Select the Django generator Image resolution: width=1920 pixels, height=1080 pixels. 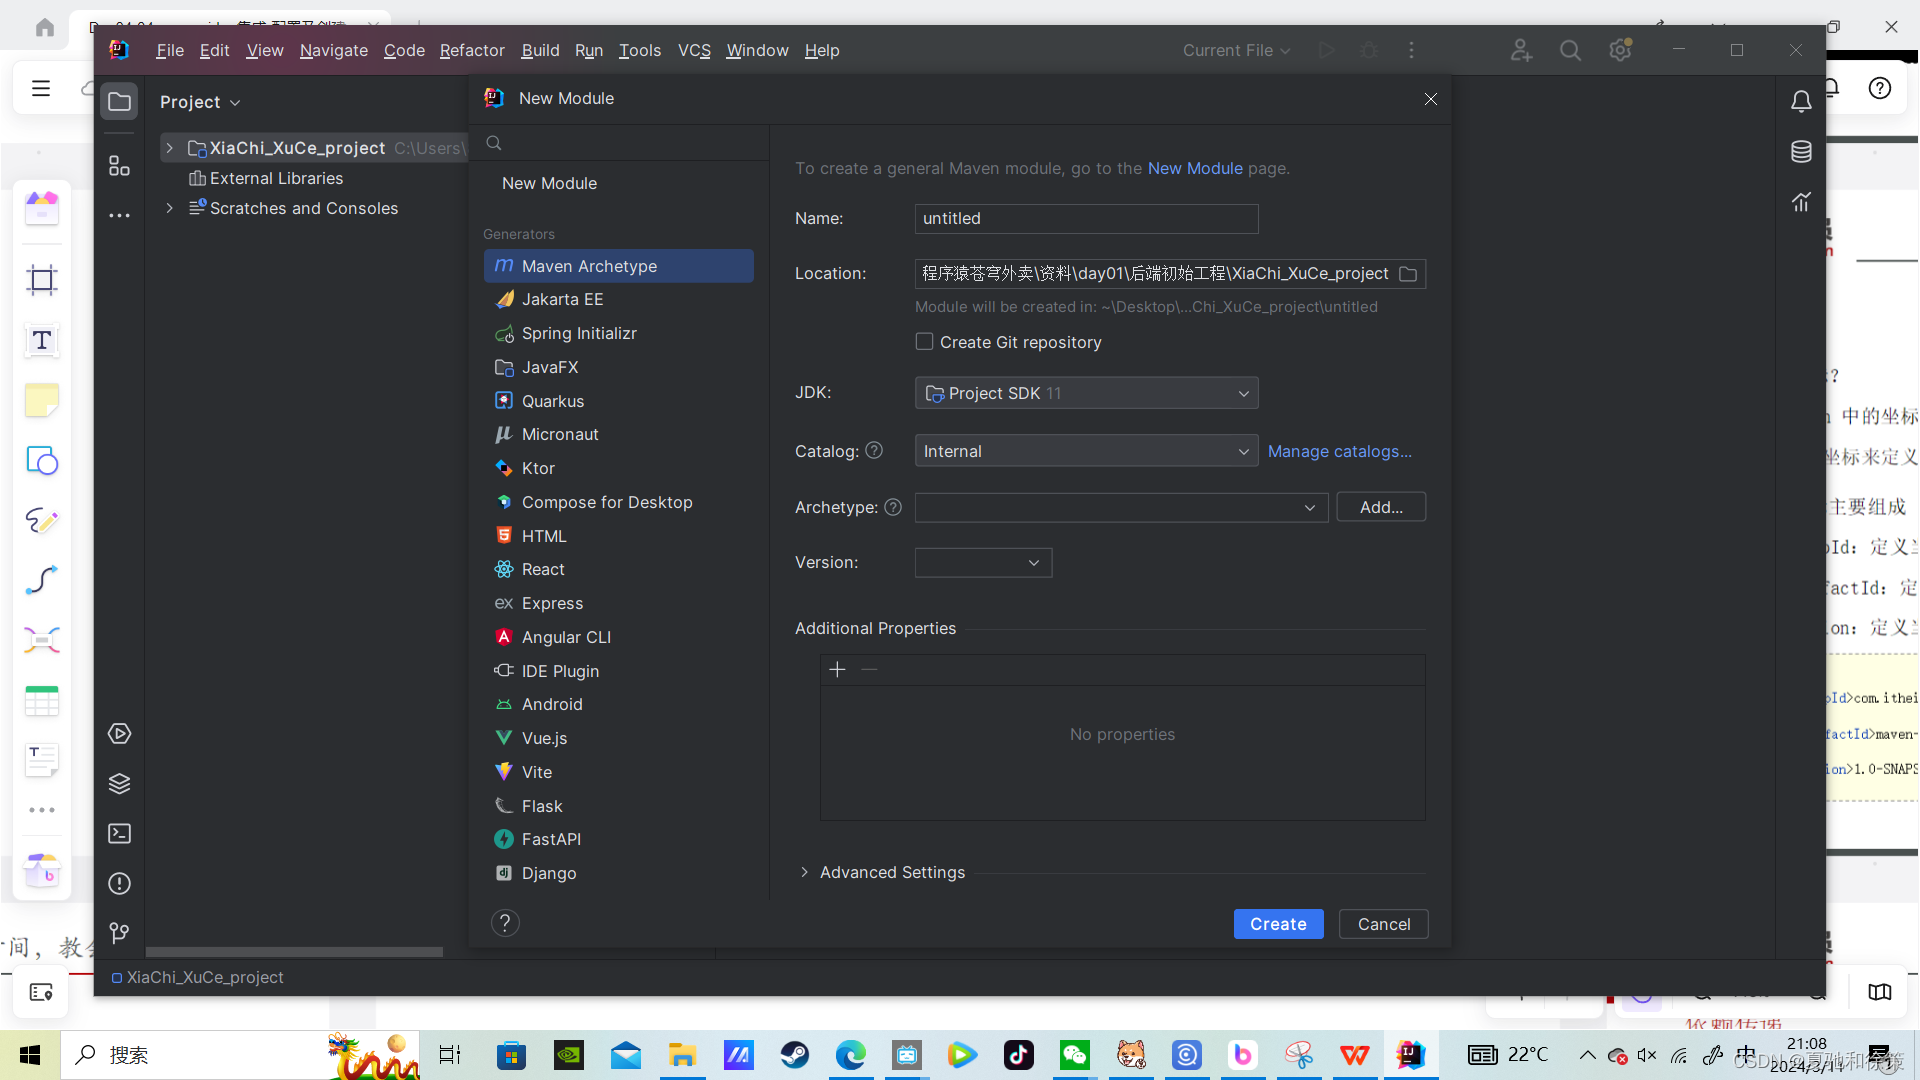pyautogui.click(x=619, y=873)
